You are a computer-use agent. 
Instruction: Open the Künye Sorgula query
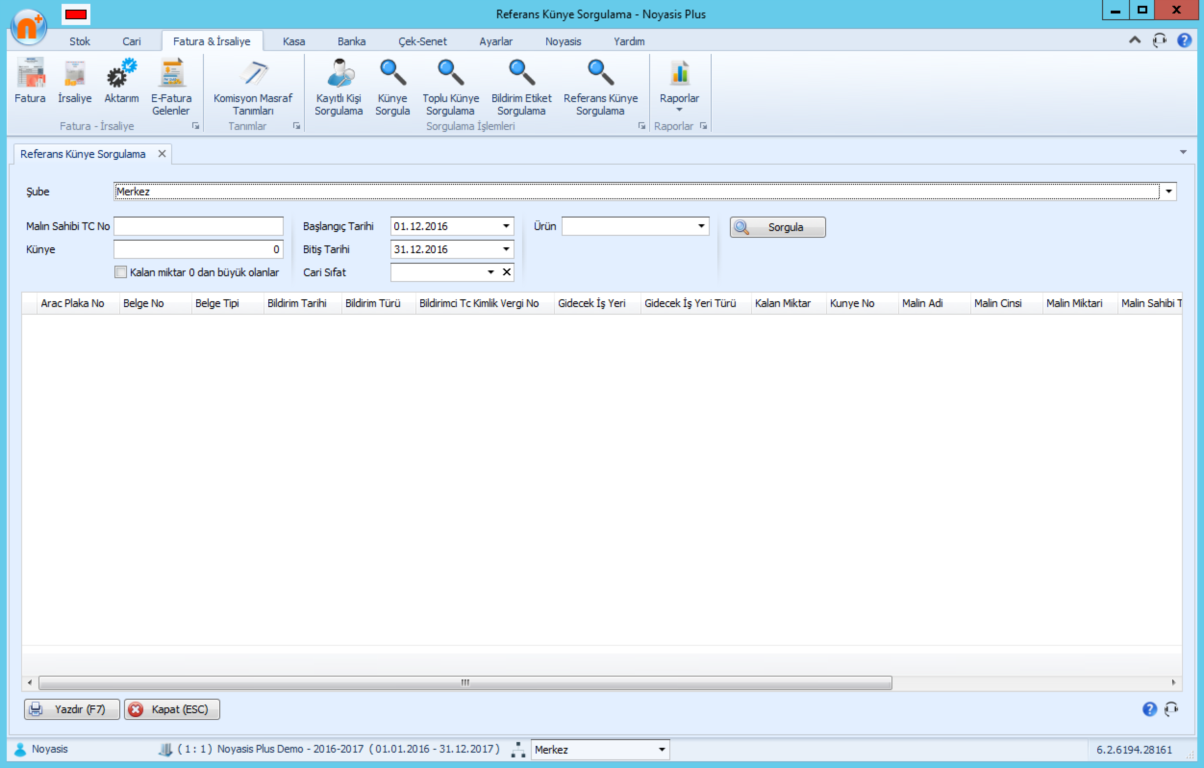(x=393, y=88)
